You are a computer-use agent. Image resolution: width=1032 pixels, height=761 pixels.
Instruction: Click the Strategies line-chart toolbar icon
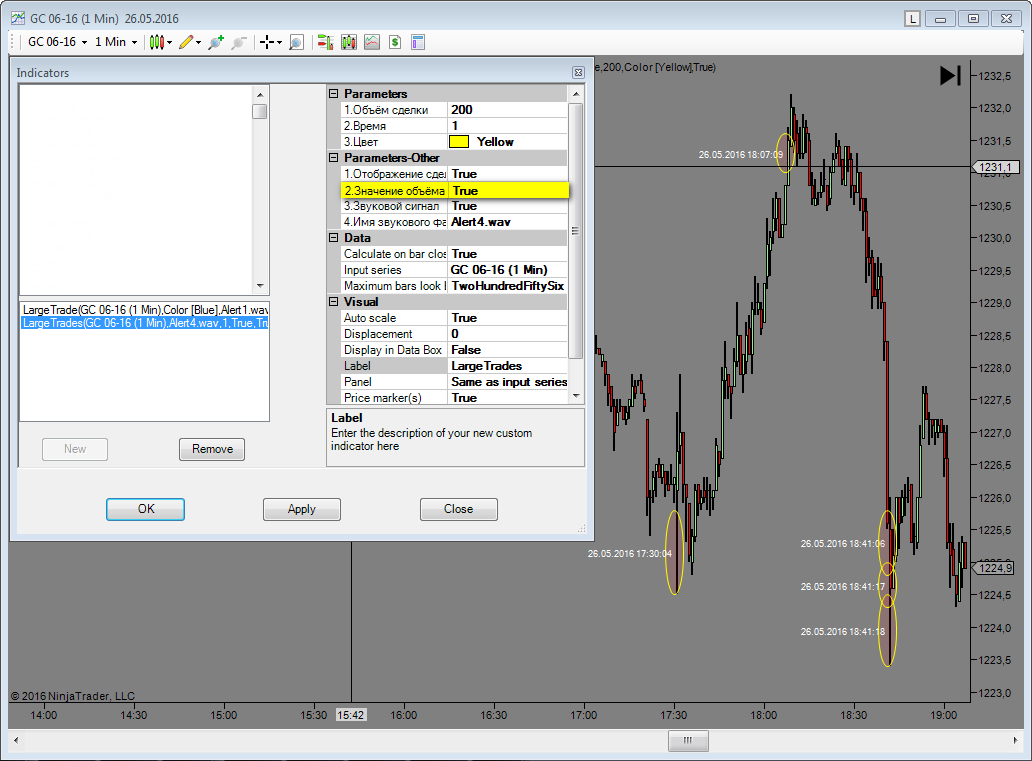click(372, 42)
